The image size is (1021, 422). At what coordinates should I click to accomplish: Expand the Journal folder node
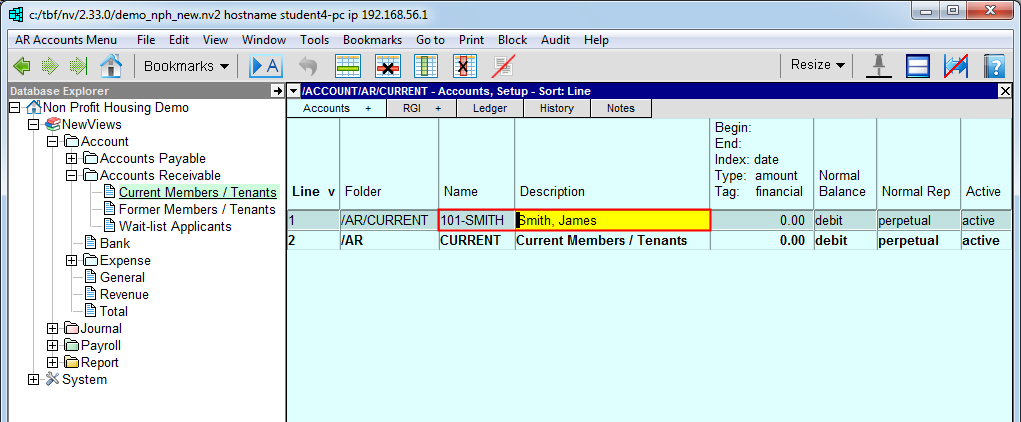(53, 329)
